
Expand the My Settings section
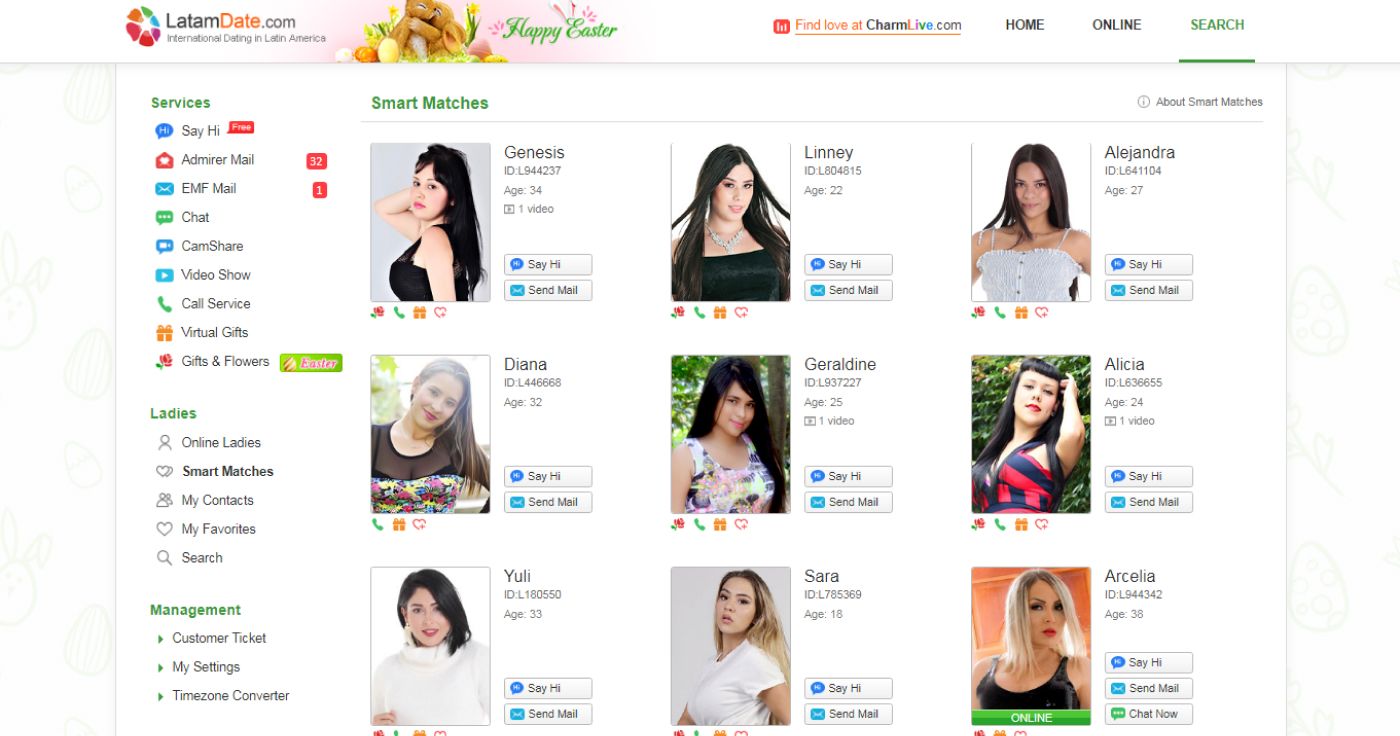pos(206,667)
